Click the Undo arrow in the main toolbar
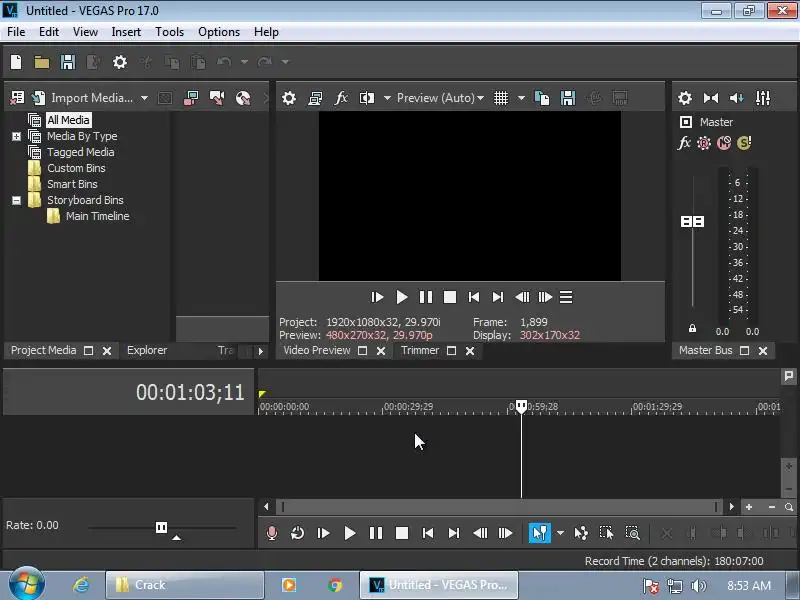This screenshot has height=600, width=800. (x=224, y=62)
